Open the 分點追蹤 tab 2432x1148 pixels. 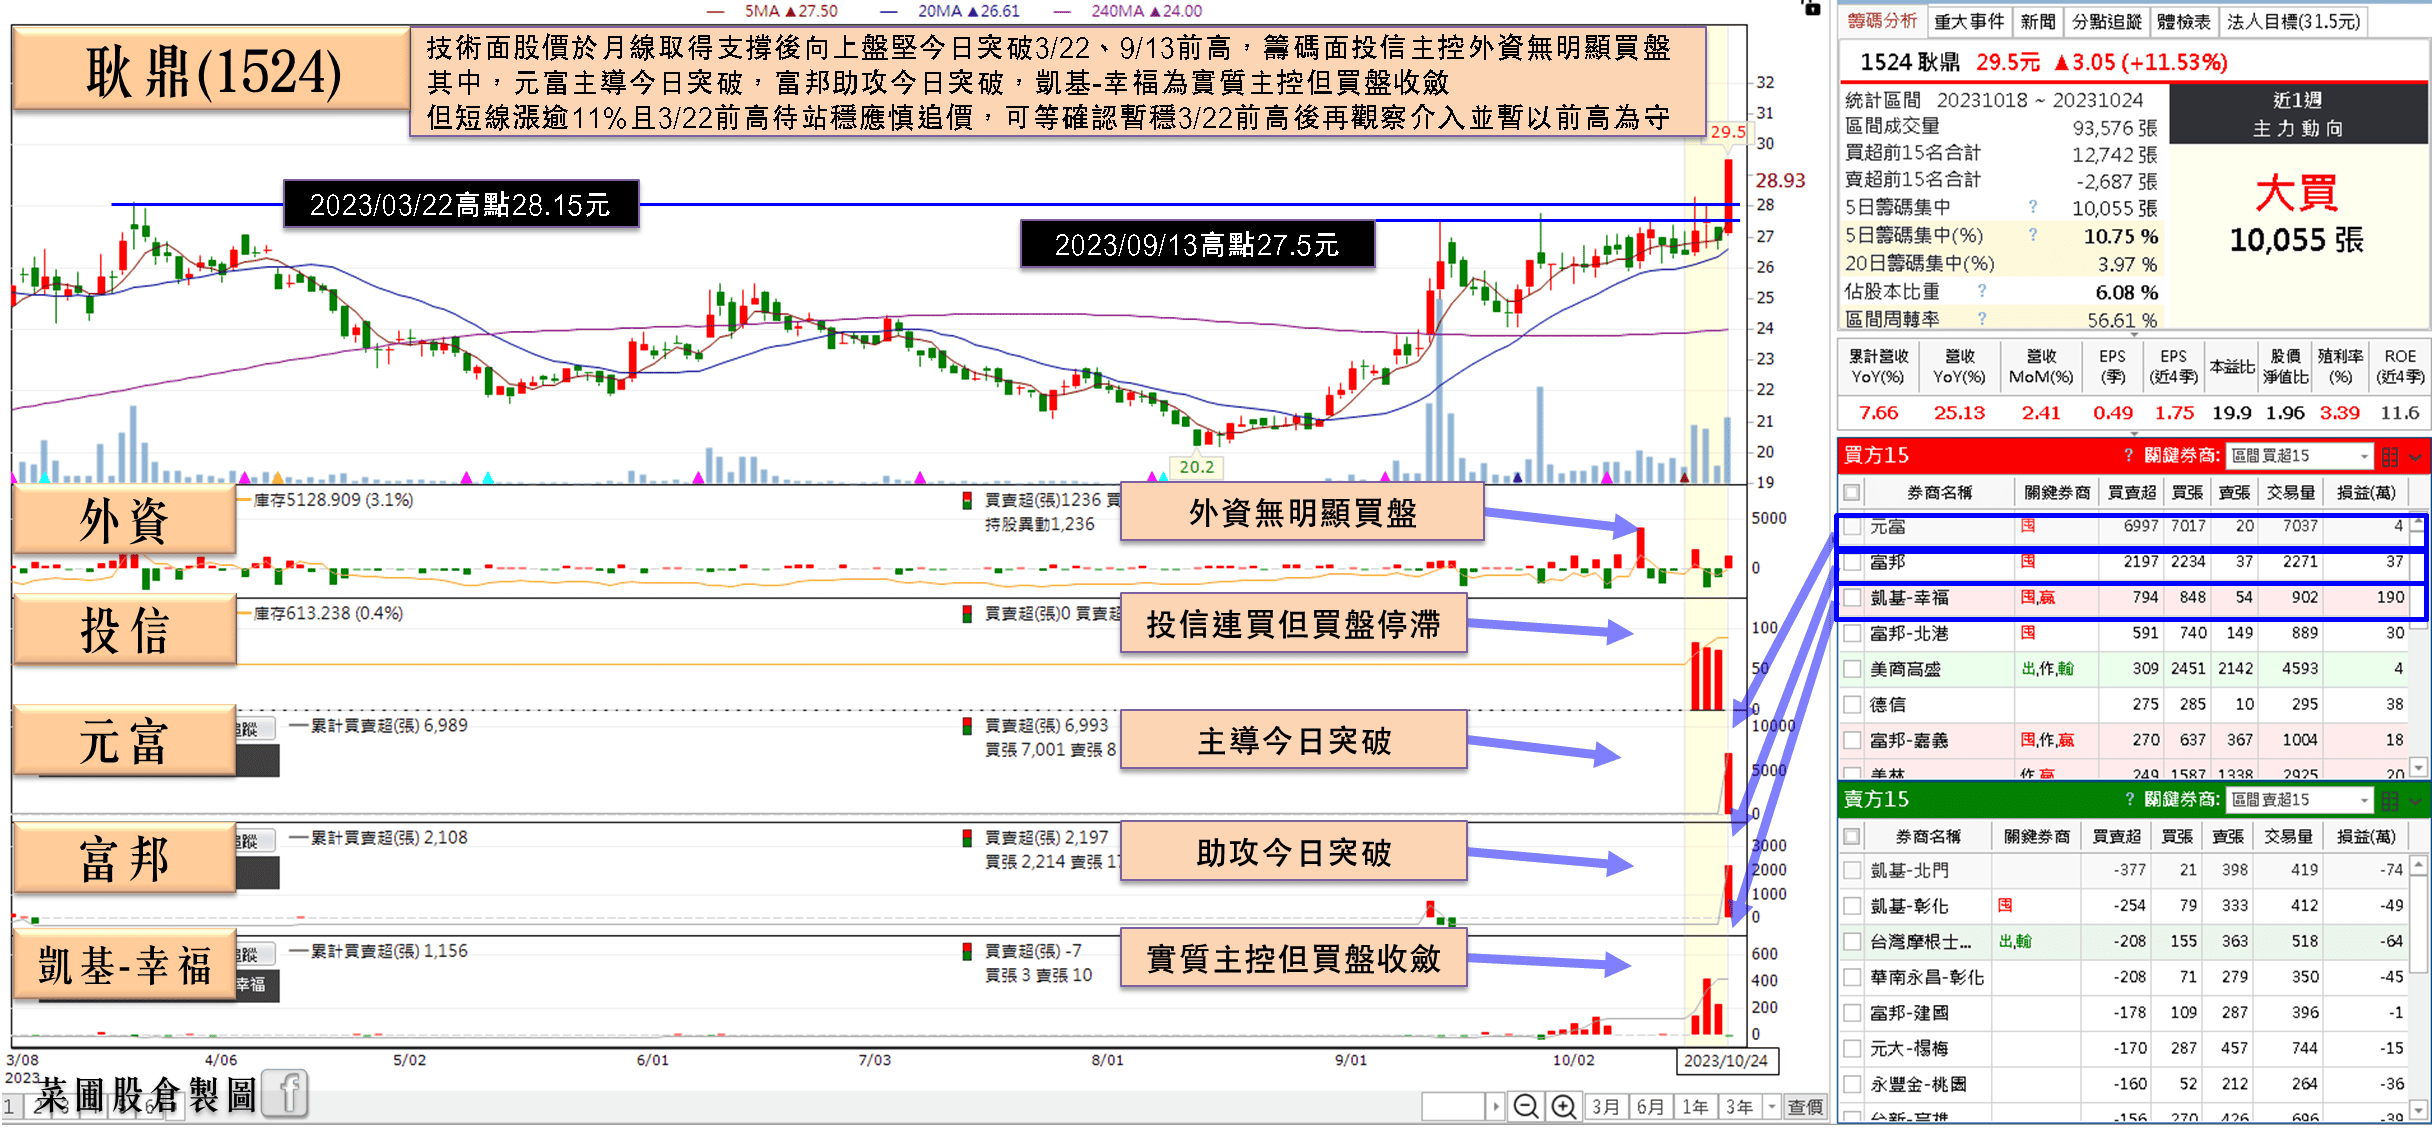pos(2106,21)
